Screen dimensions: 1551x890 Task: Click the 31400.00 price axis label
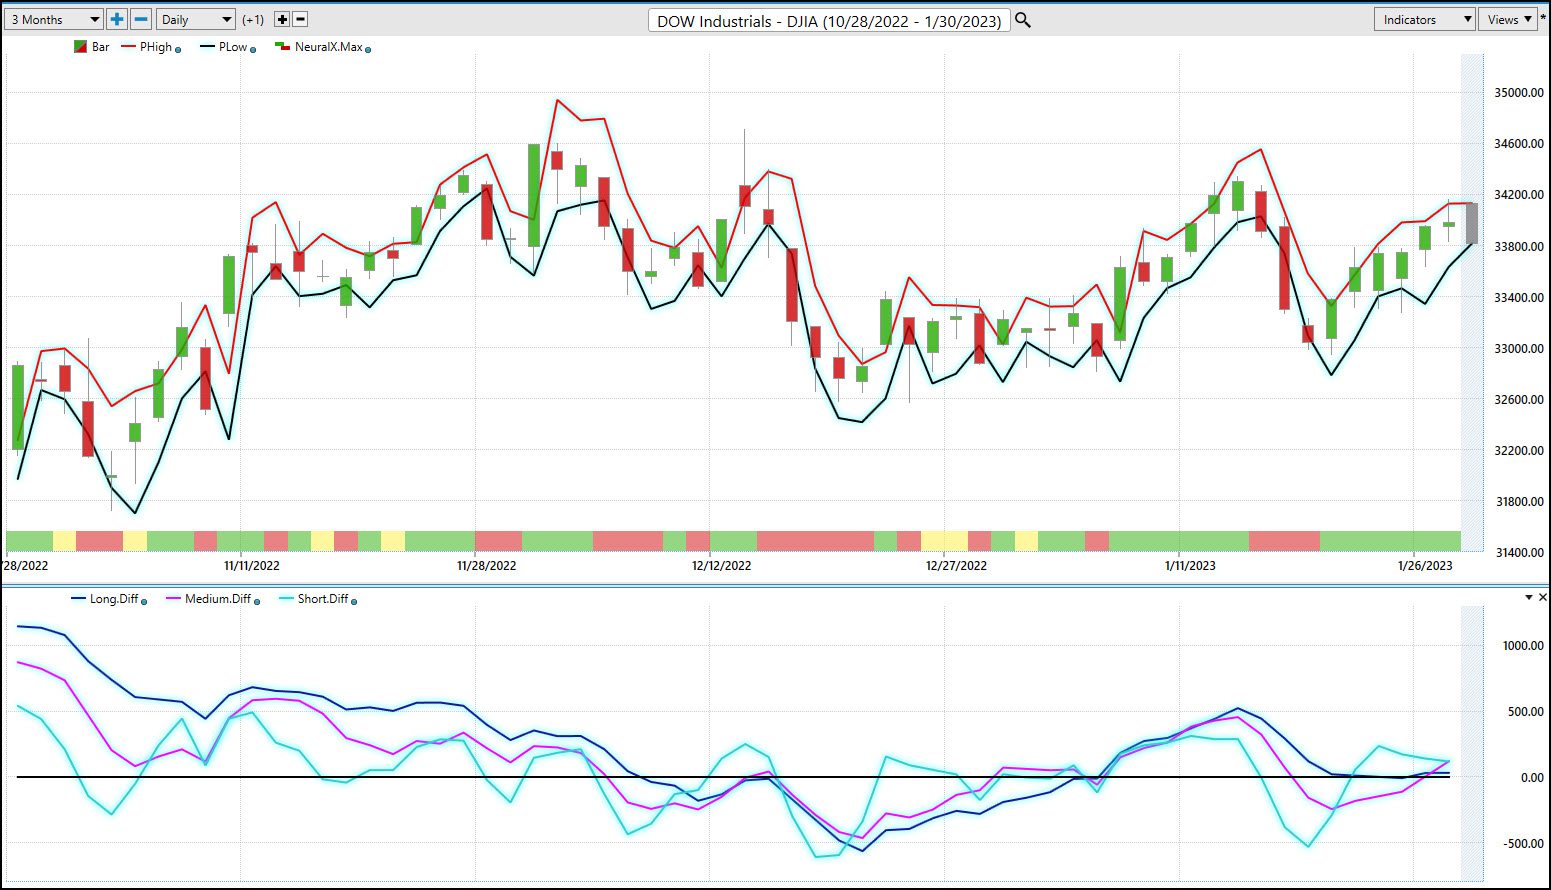click(1519, 553)
